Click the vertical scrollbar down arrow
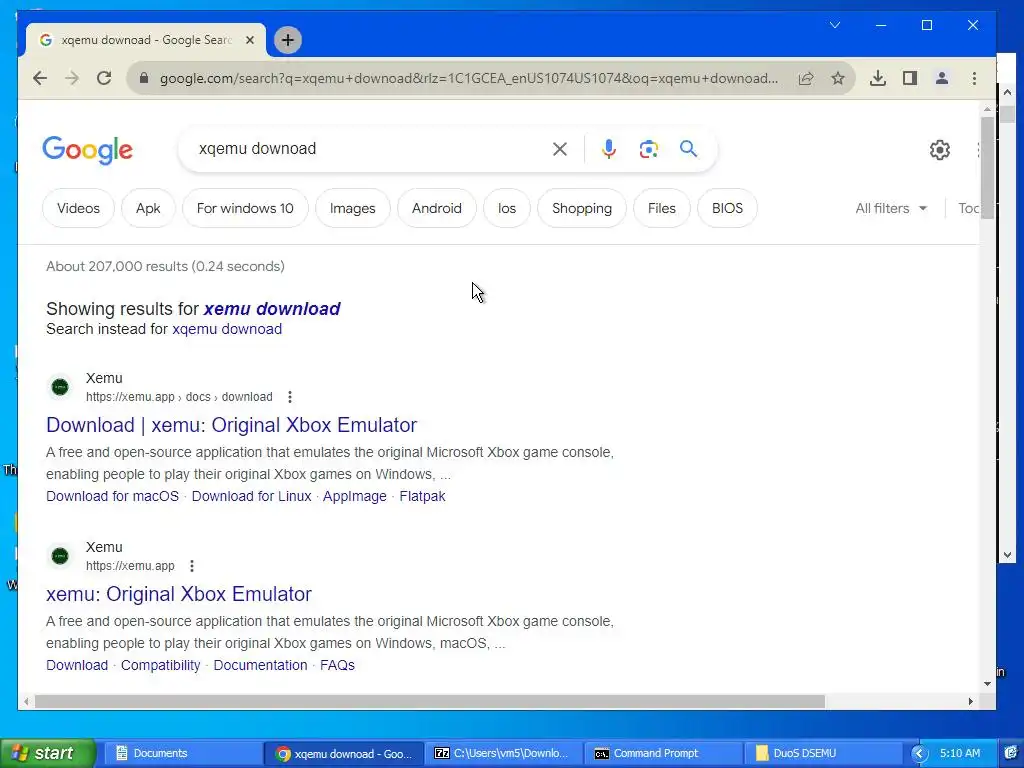 pos(987,684)
